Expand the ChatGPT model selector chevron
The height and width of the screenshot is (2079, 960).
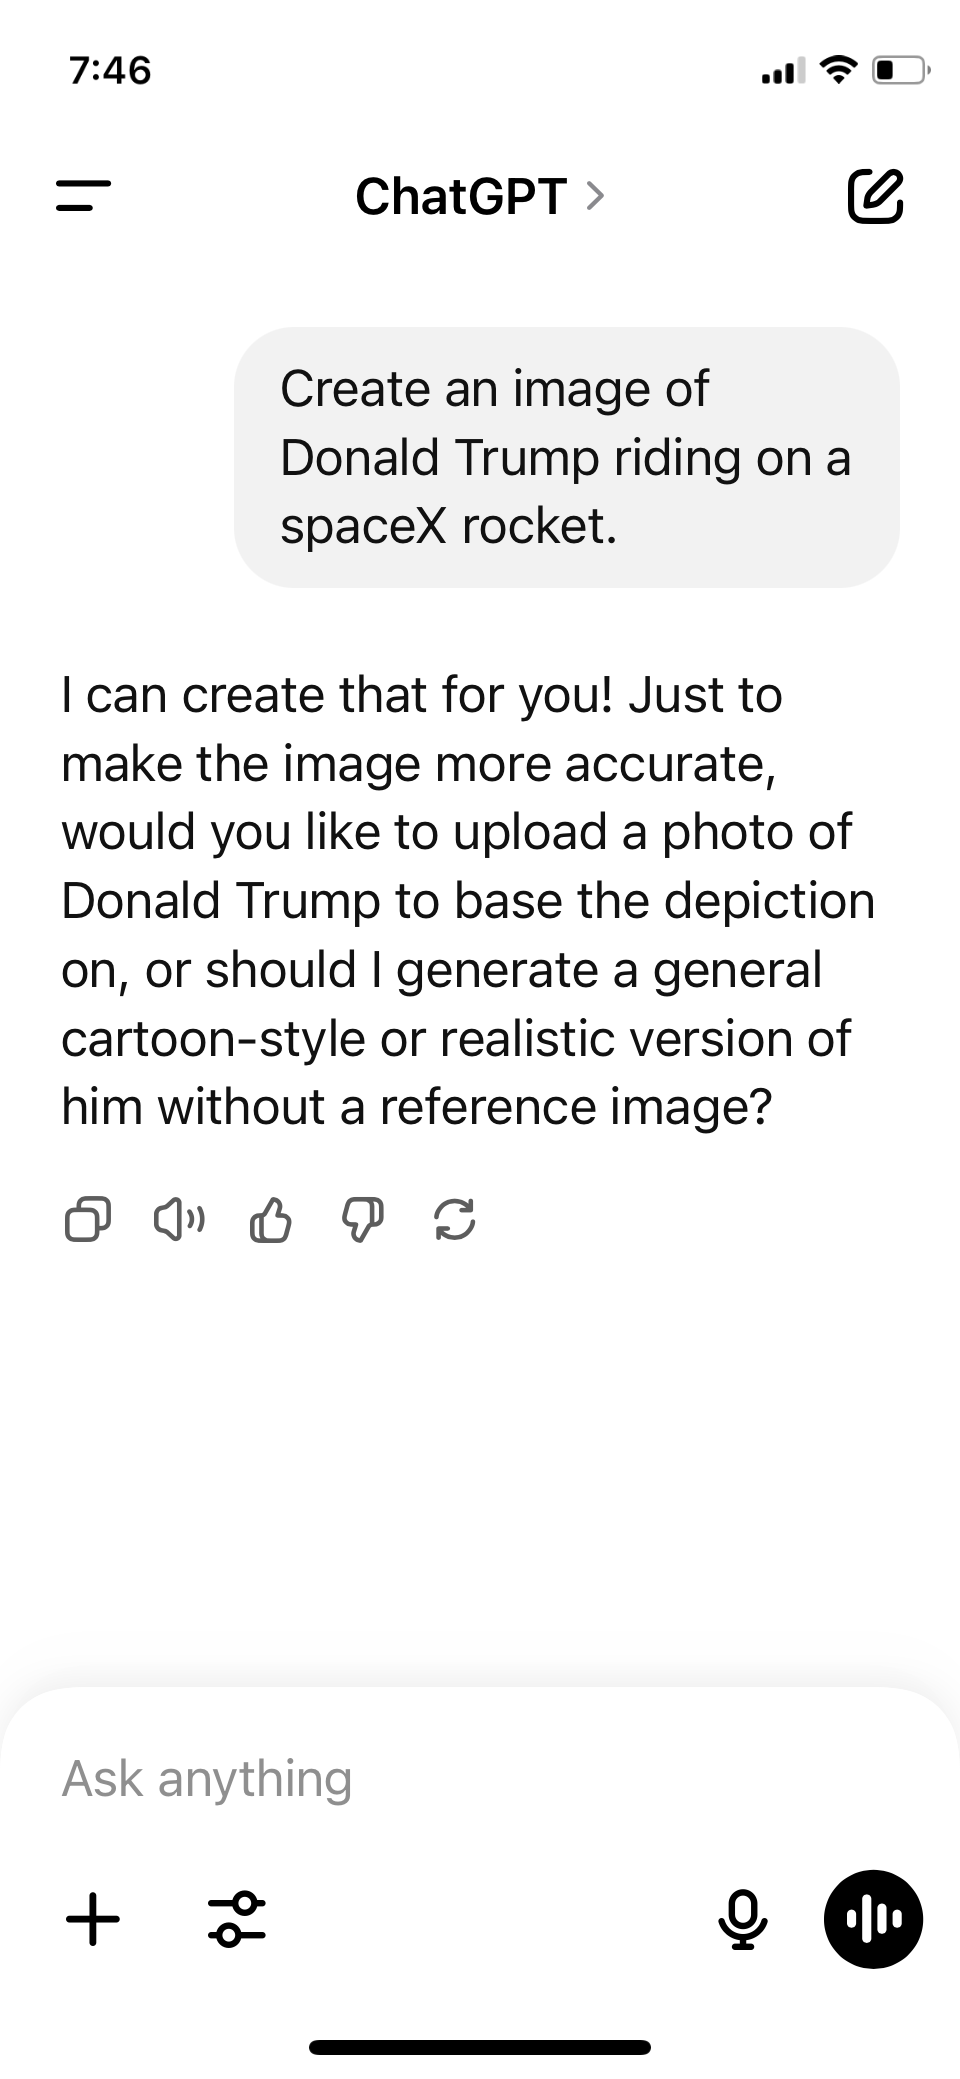click(595, 196)
